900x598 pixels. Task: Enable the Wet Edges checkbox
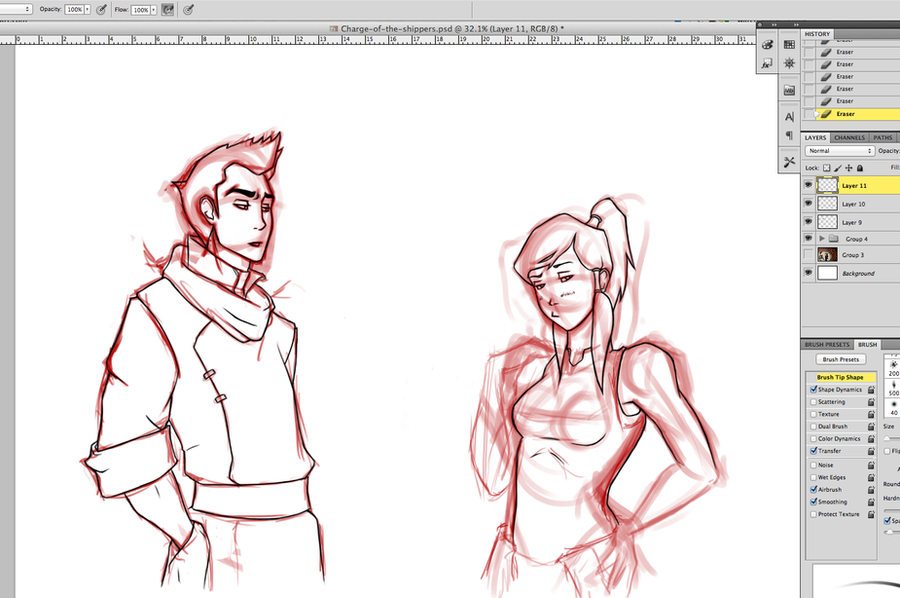coord(813,477)
